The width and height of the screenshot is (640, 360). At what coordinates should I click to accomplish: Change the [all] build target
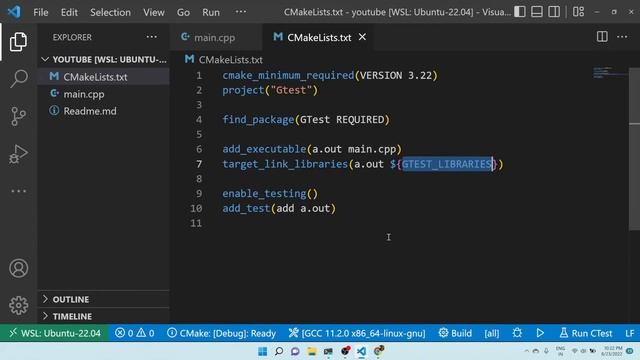(491, 333)
